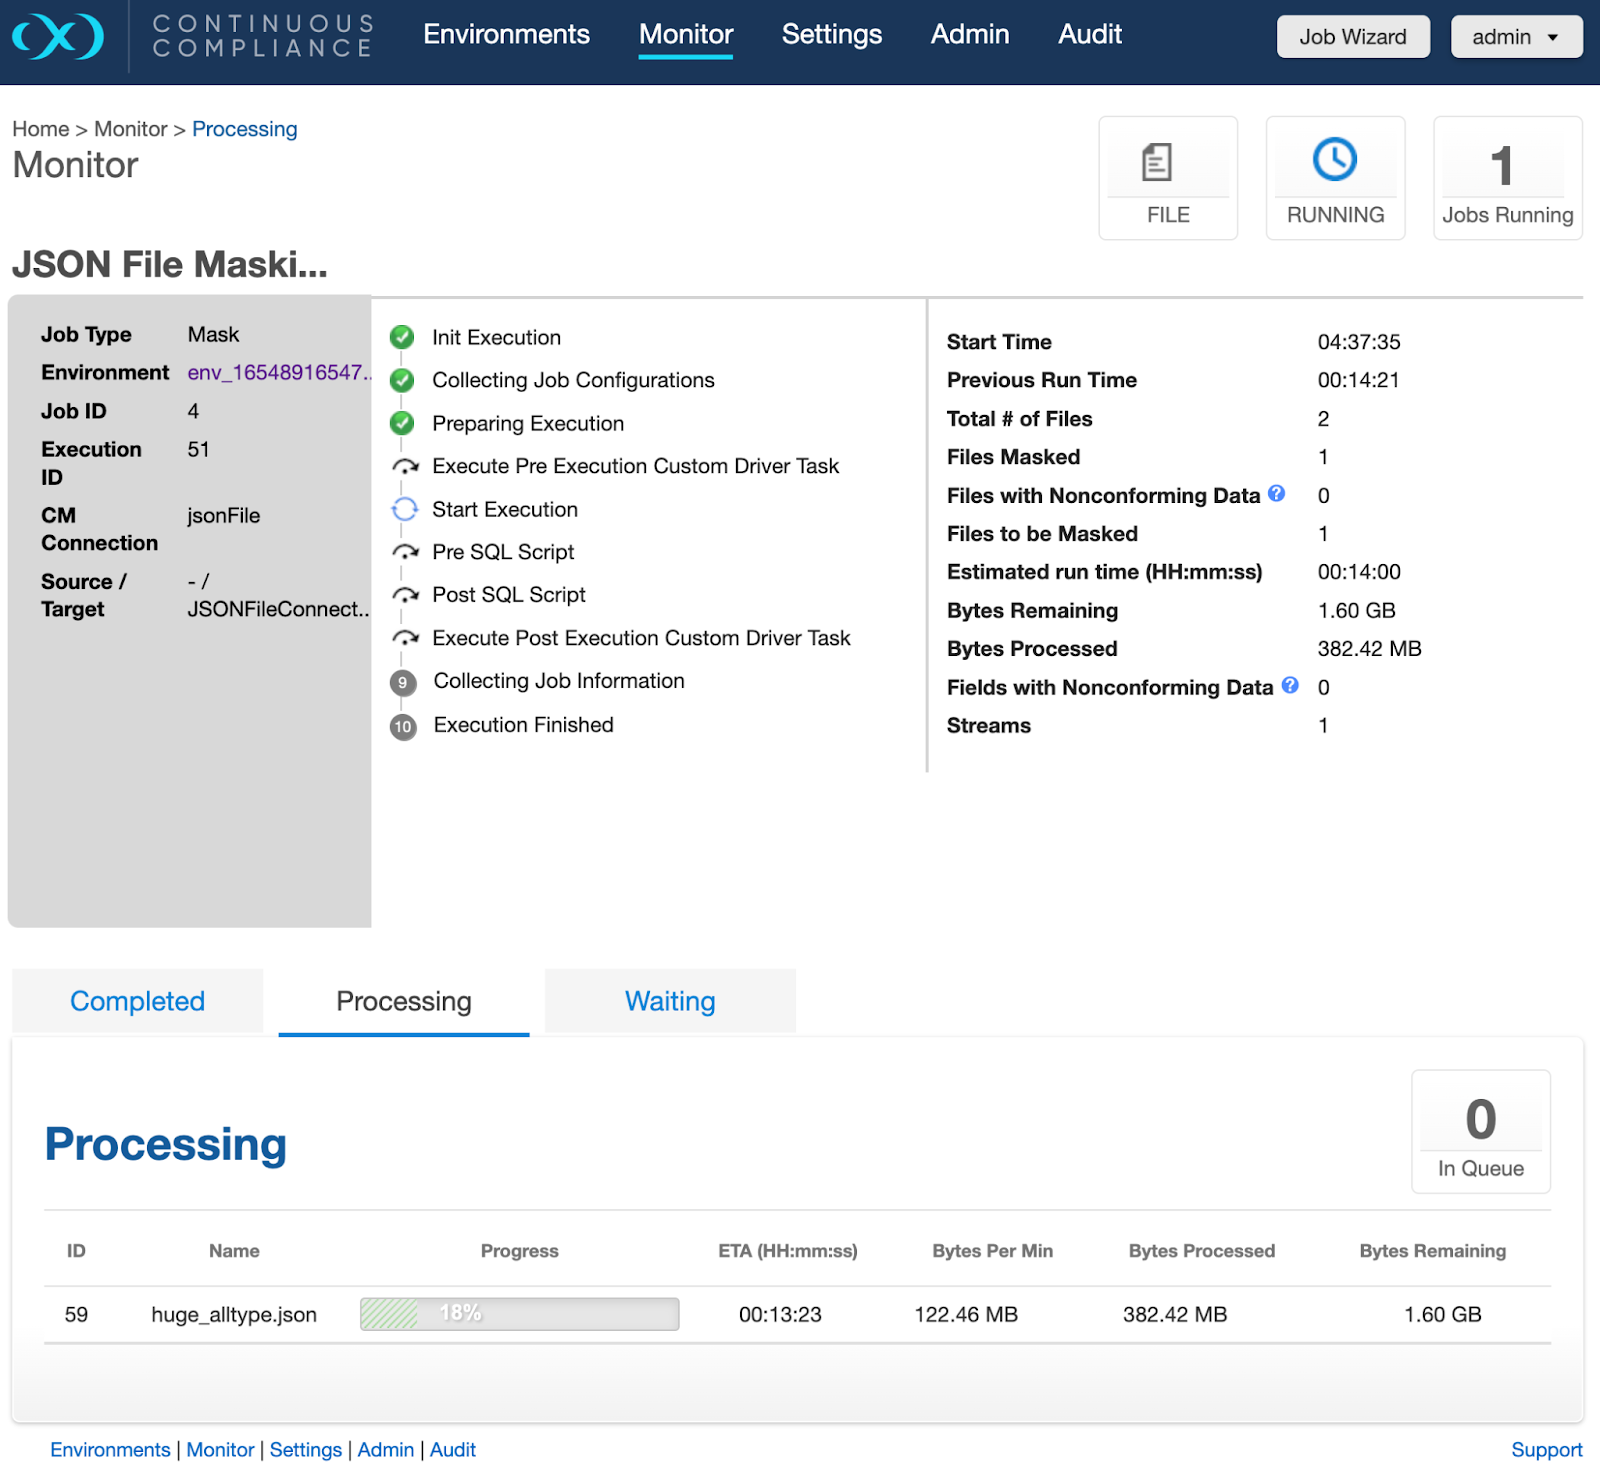Open the Environments menu in top bar
The height and width of the screenshot is (1470, 1600).
click(506, 34)
